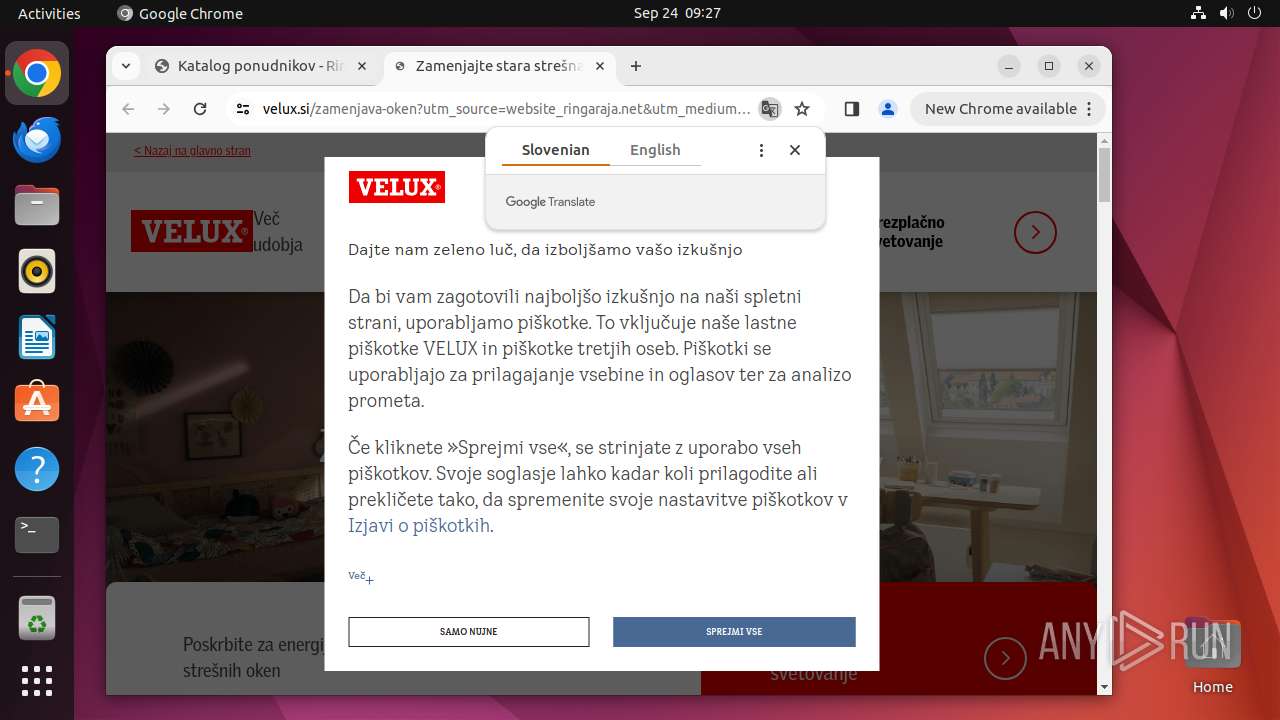
Task: Open the Google Chrome app menu in top bar
Action: coord(180,13)
